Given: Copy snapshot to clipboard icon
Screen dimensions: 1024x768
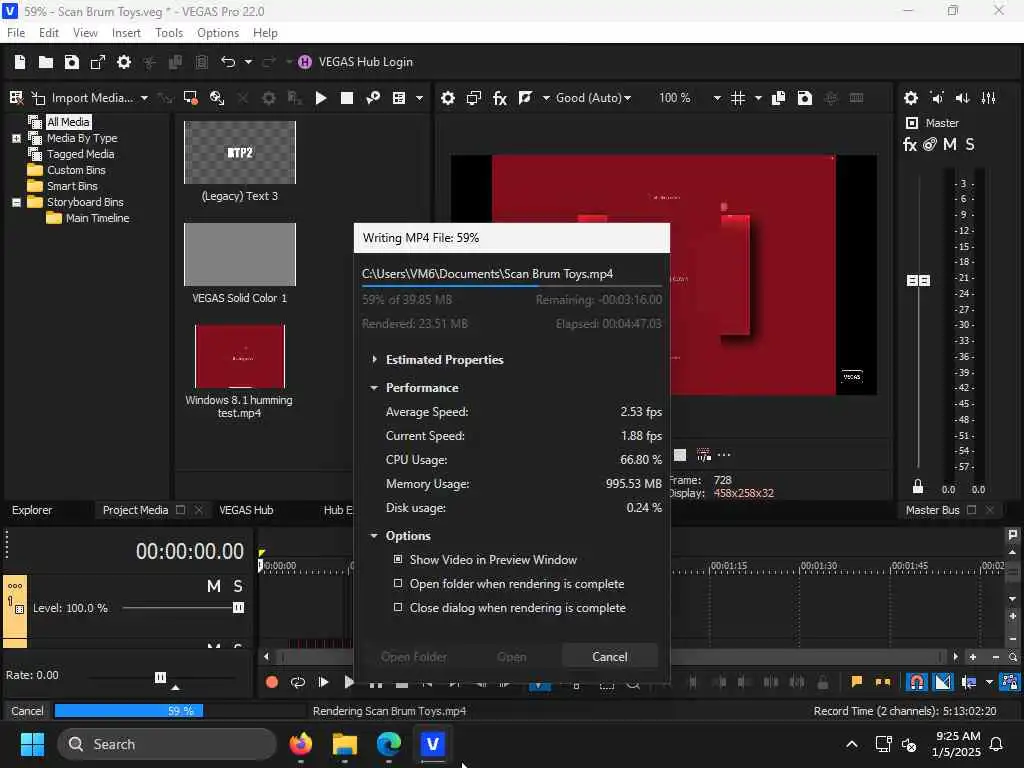Looking at the screenshot, I should (778, 98).
